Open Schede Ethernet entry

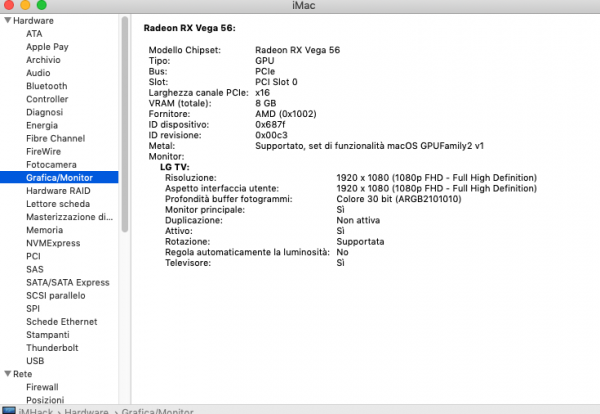click(62, 321)
